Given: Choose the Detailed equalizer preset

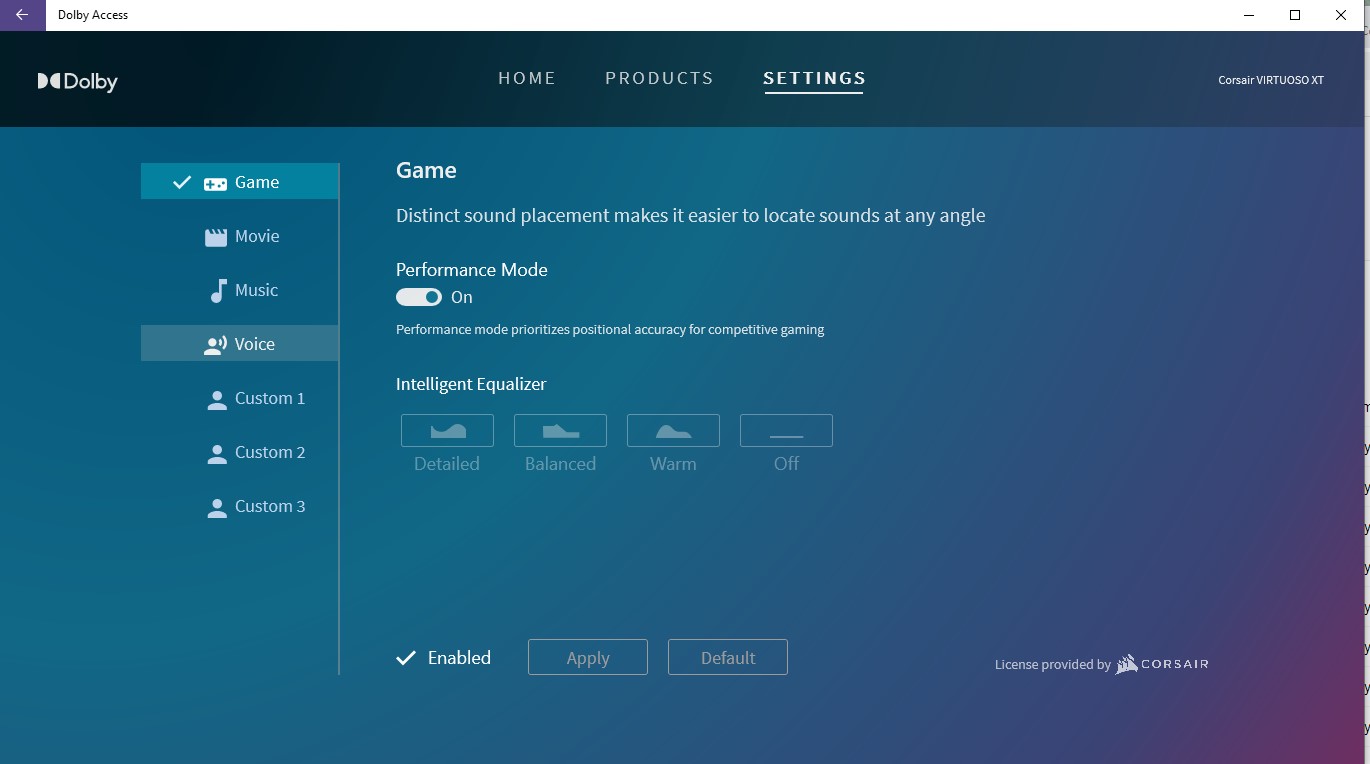Looking at the screenshot, I should click(x=447, y=430).
